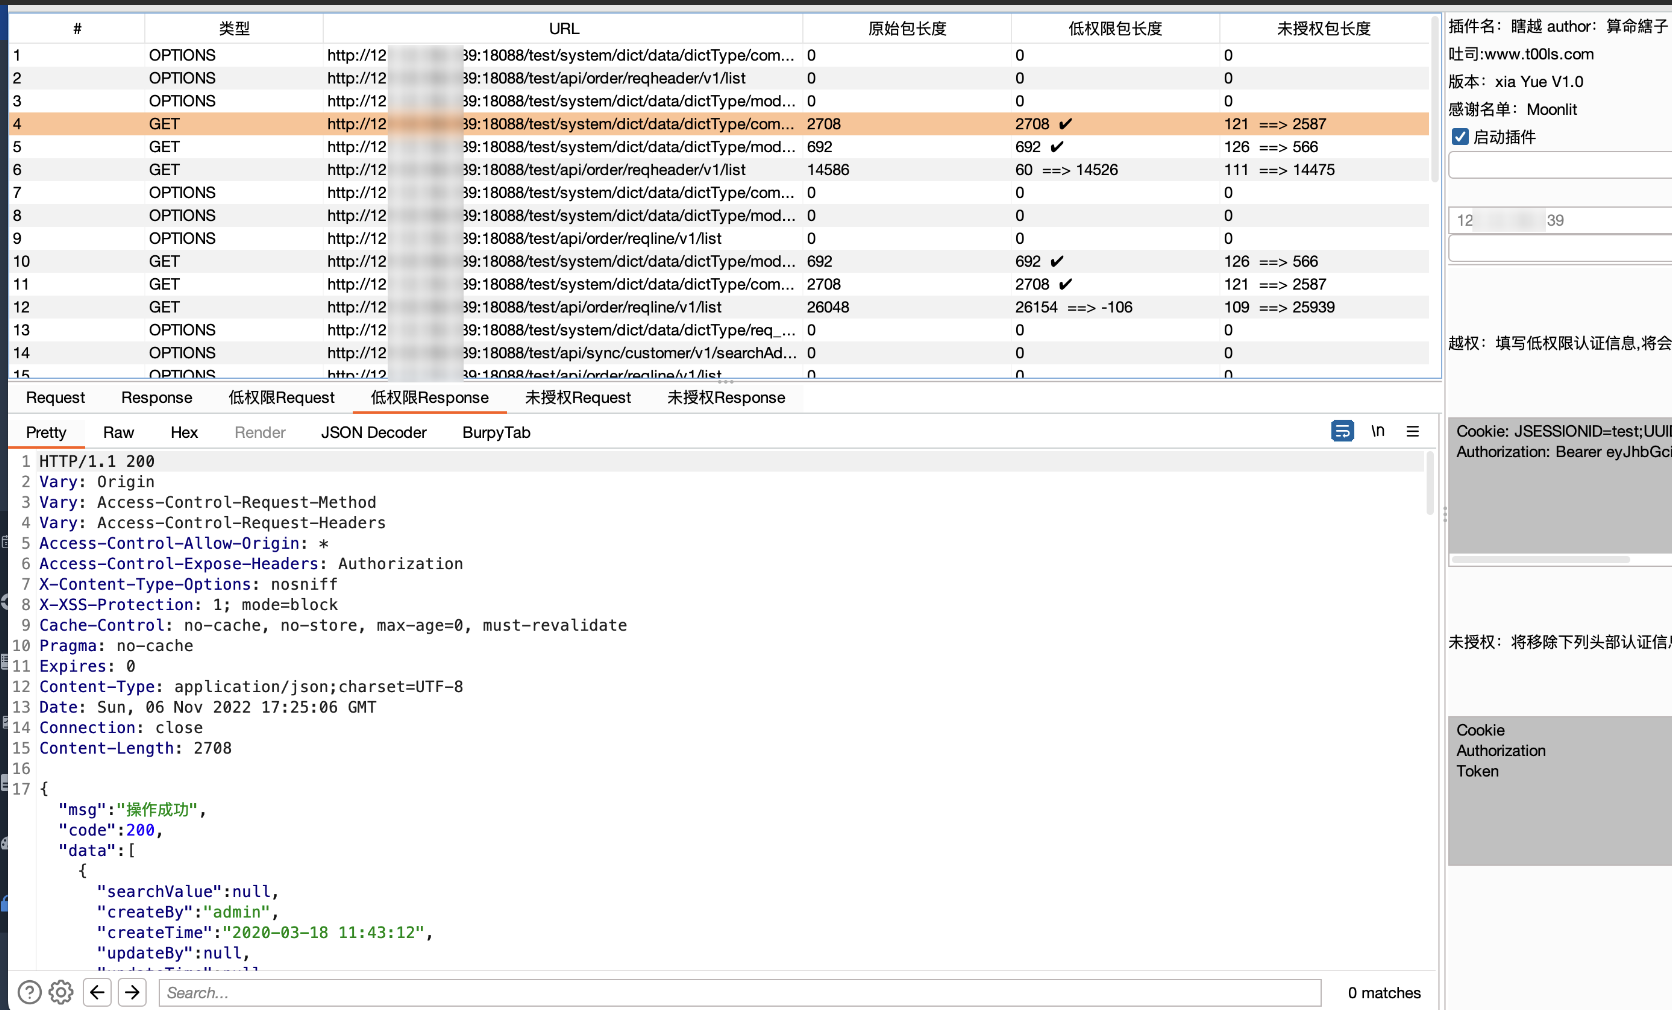Open the 未授权Request tab
This screenshot has width=1672, height=1010.
[578, 398]
